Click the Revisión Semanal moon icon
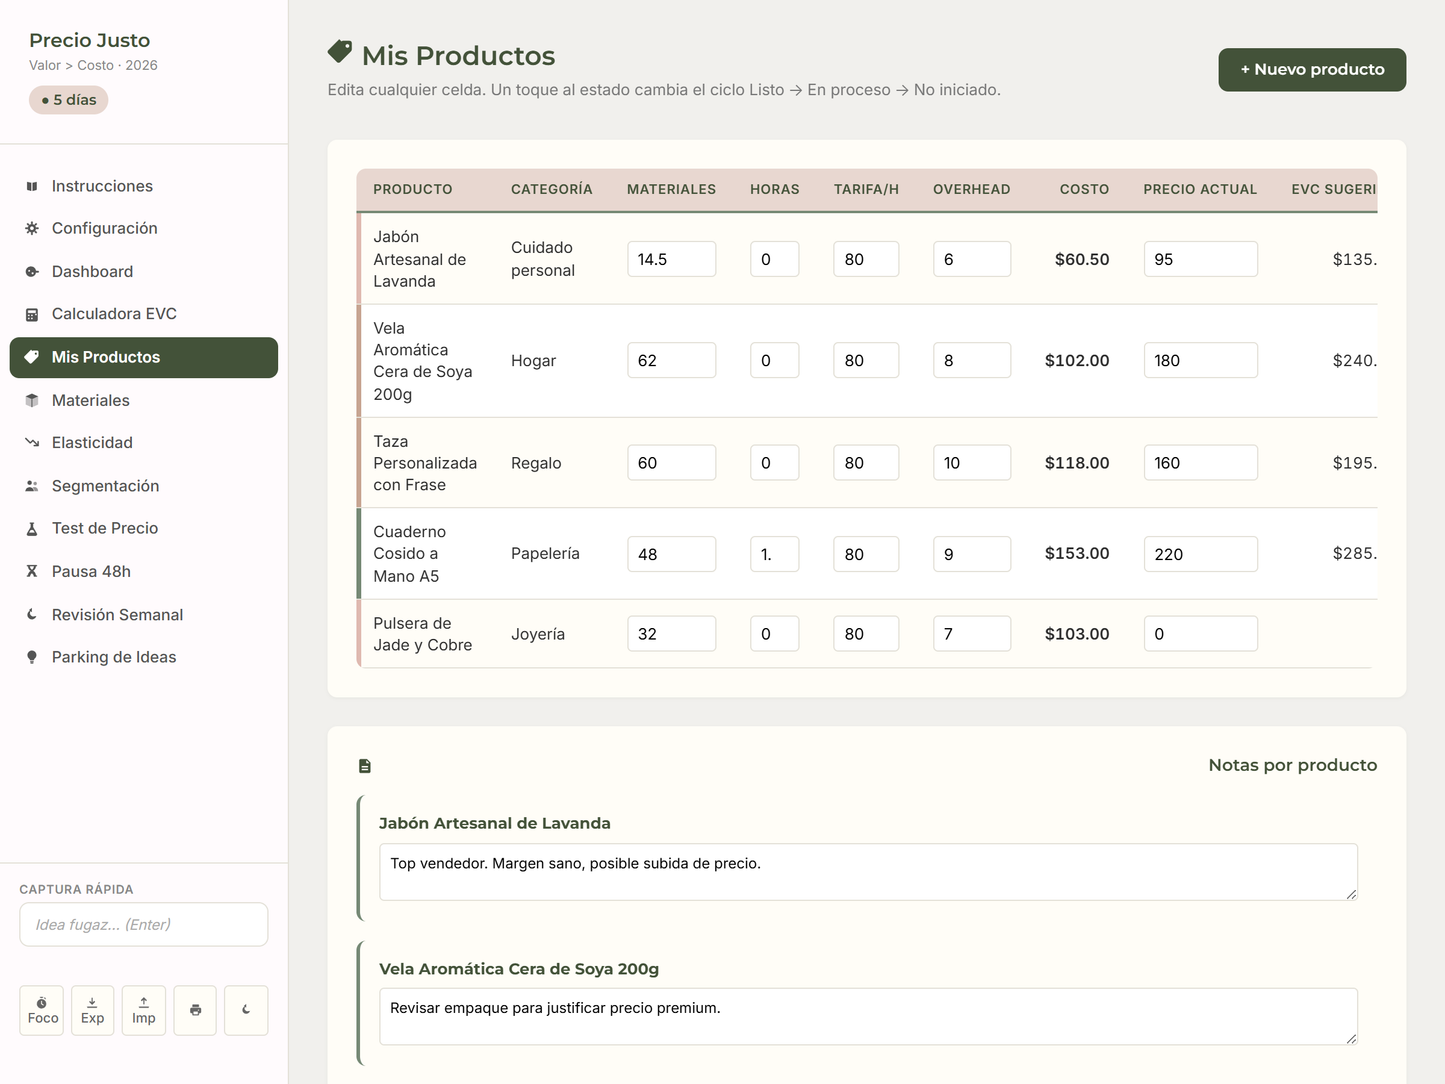Screen dimensions: 1445x1084 32,615
